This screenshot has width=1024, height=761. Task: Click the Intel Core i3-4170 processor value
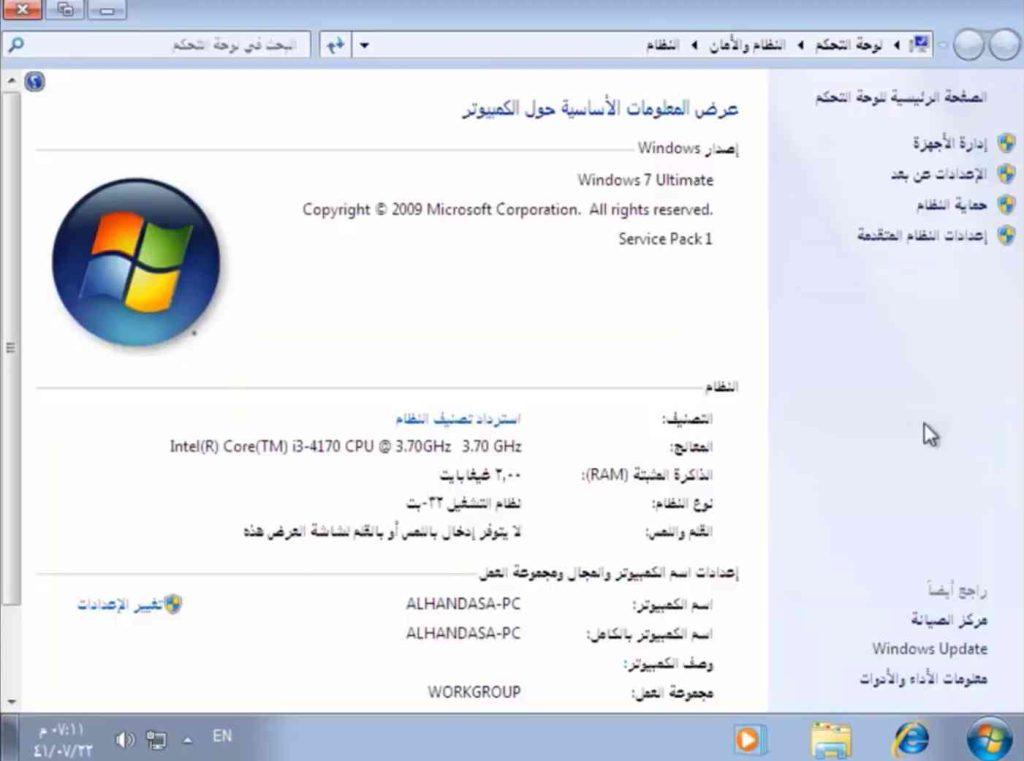tap(345, 446)
